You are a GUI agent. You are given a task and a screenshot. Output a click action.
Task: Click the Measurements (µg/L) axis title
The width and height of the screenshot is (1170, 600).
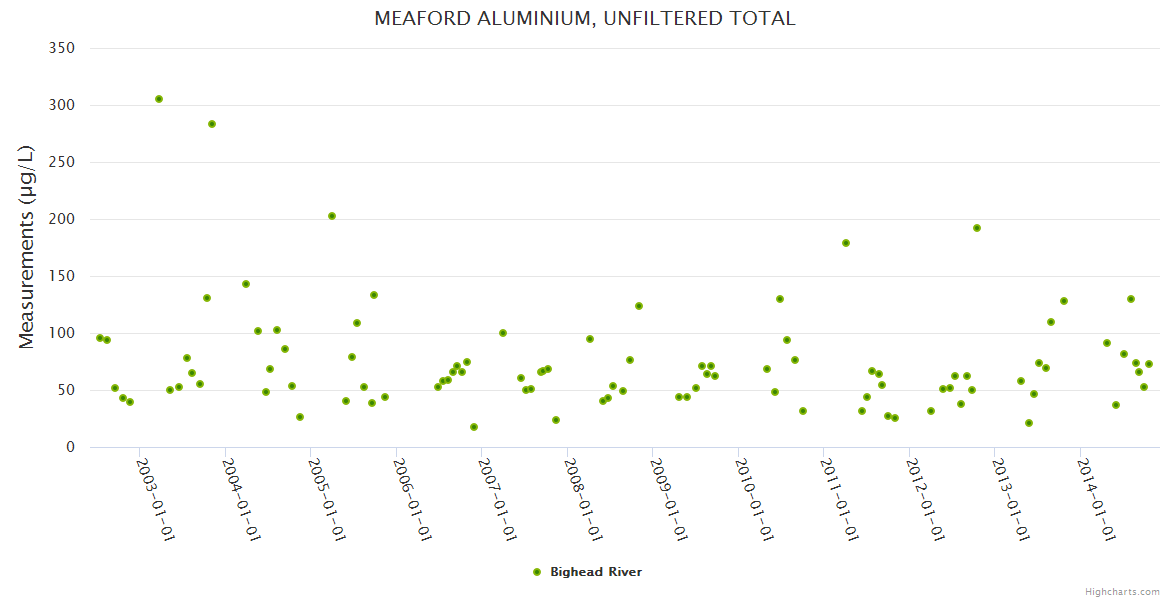click(x=27, y=247)
